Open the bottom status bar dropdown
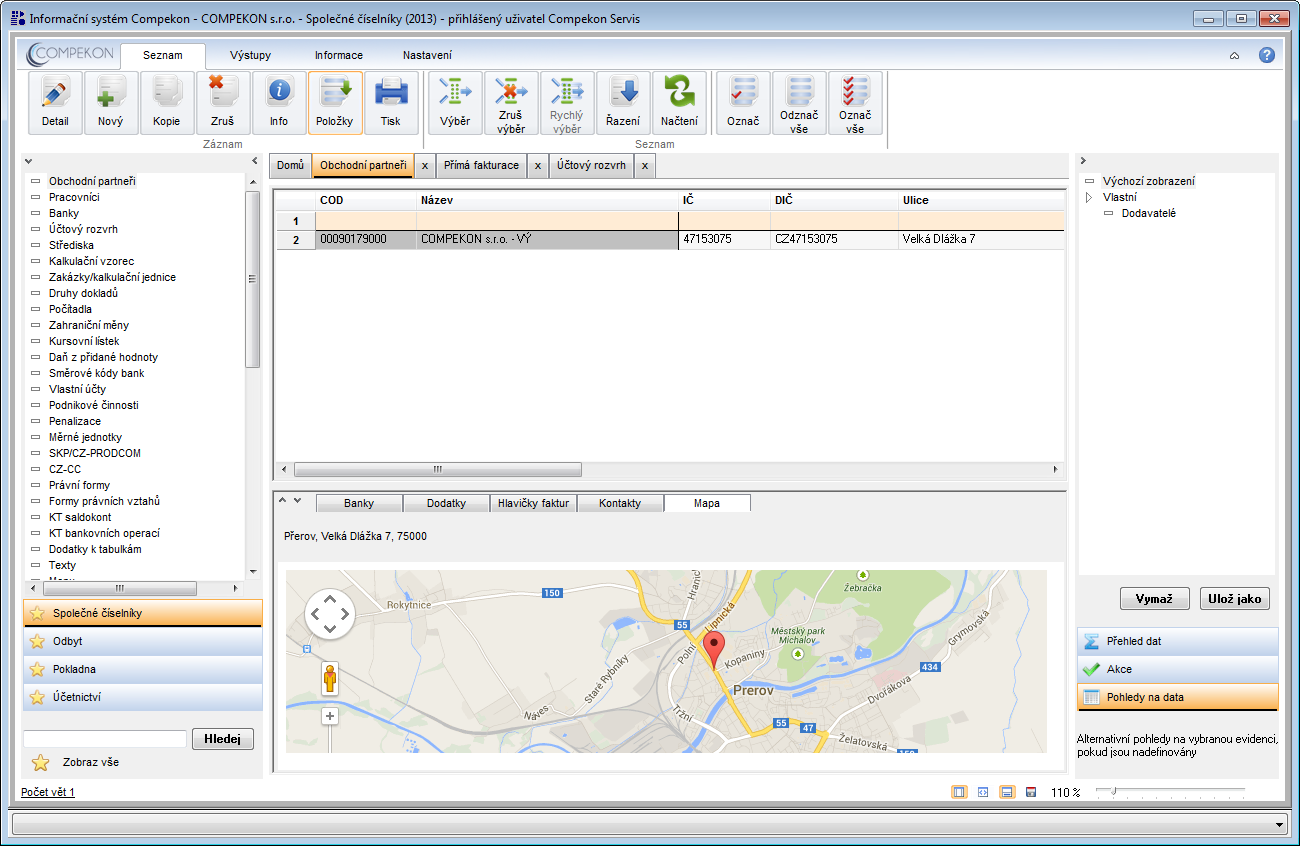1300x846 pixels. click(1280, 824)
